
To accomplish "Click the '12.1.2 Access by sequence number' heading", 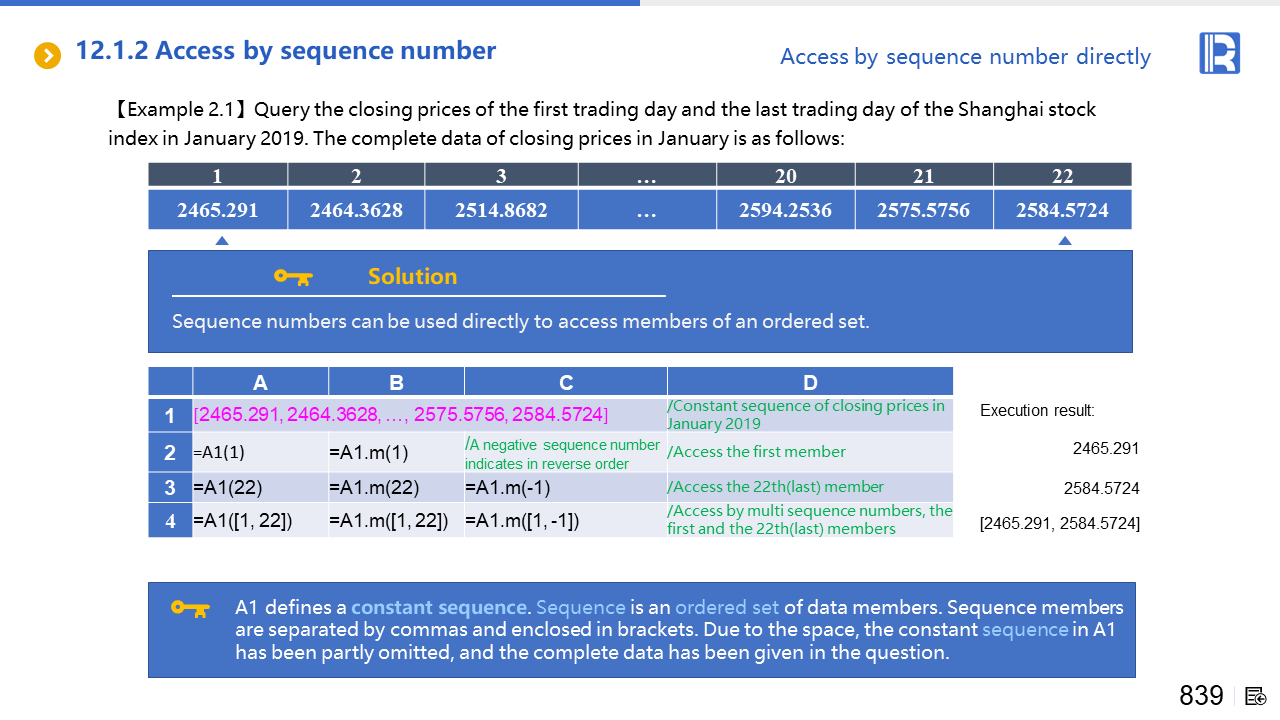I will 286,51.
